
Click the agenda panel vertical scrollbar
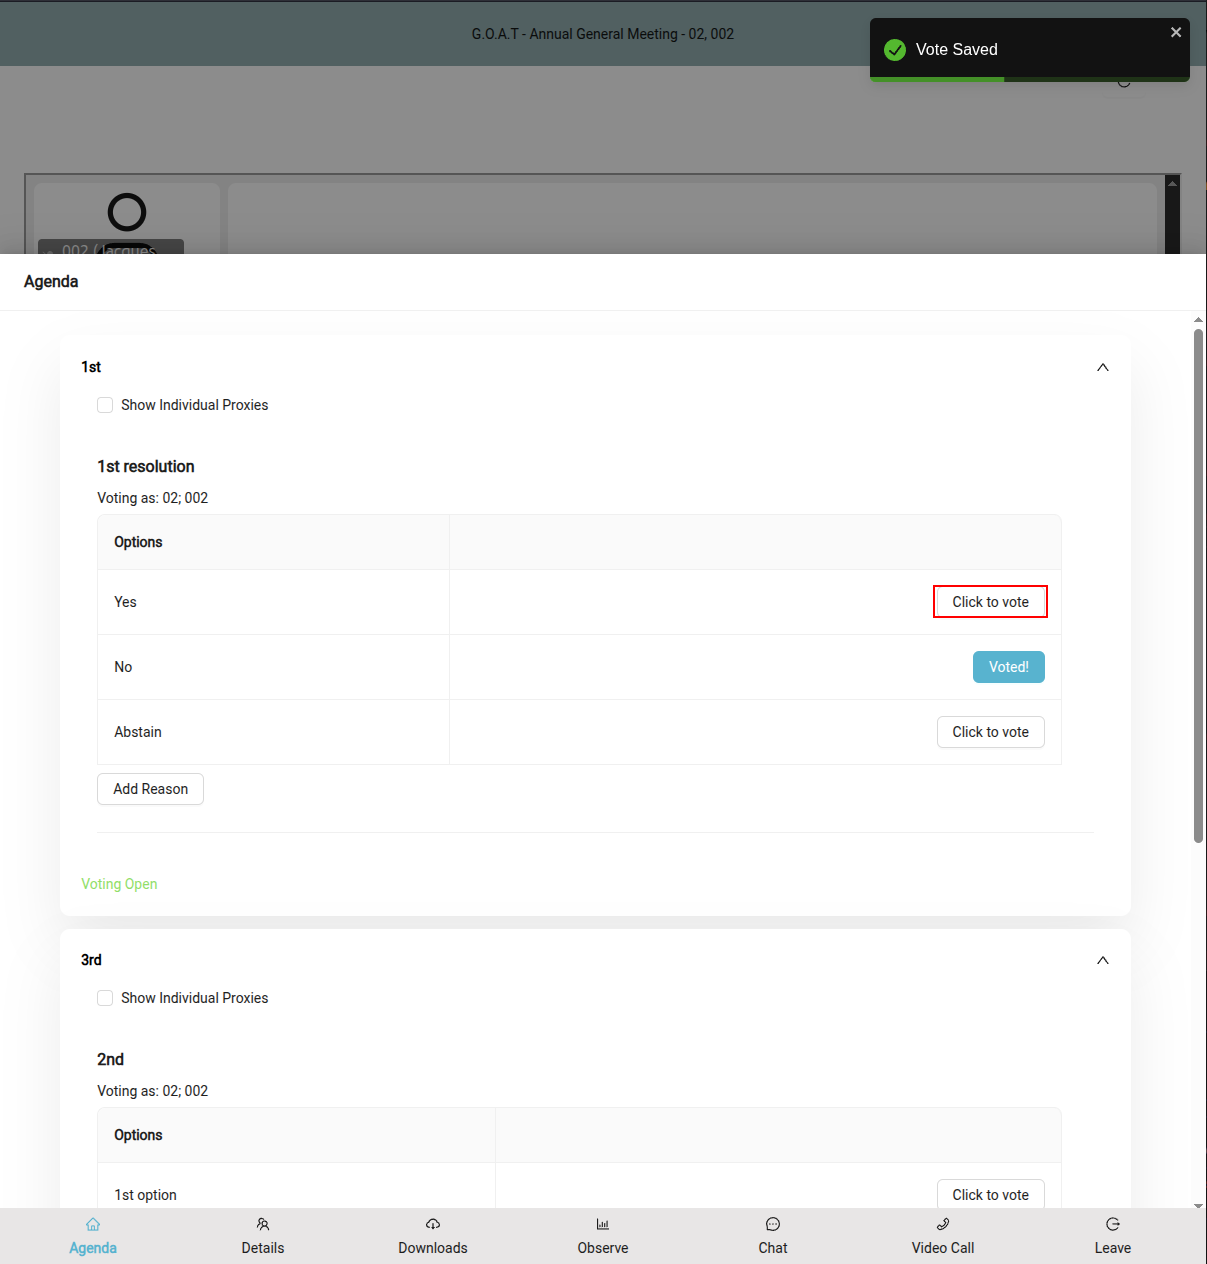pyautogui.click(x=1198, y=586)
